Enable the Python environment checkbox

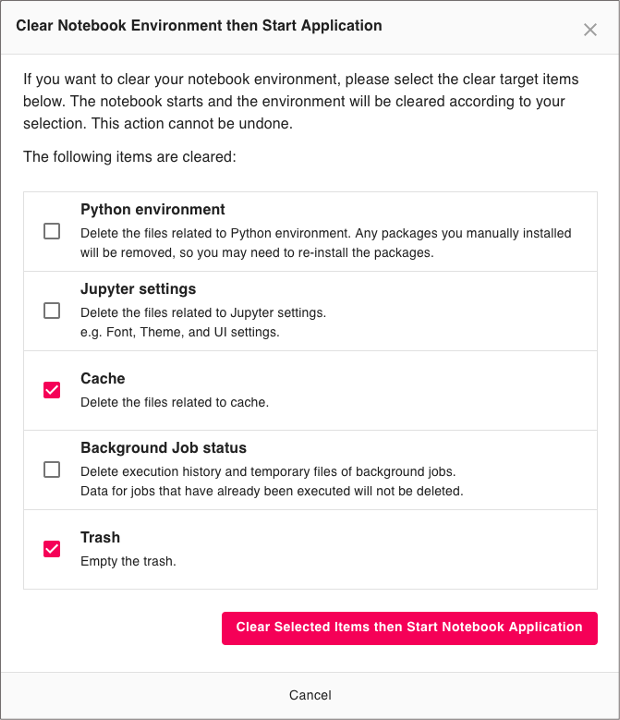point(52,231)
